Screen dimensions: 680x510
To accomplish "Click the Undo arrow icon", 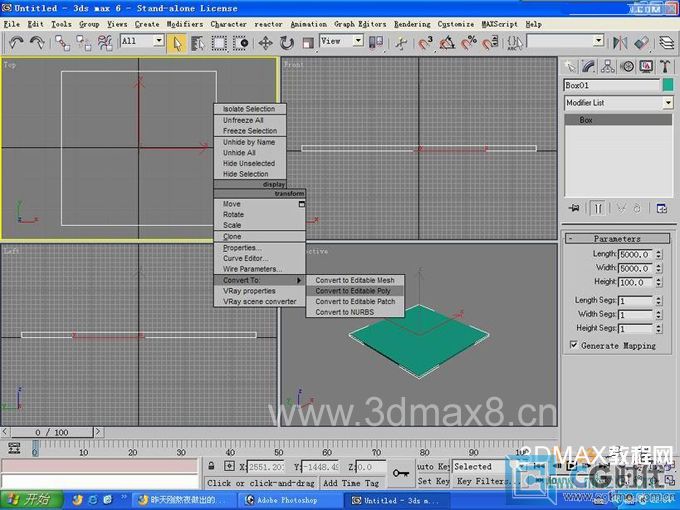I will click(16, 42).
